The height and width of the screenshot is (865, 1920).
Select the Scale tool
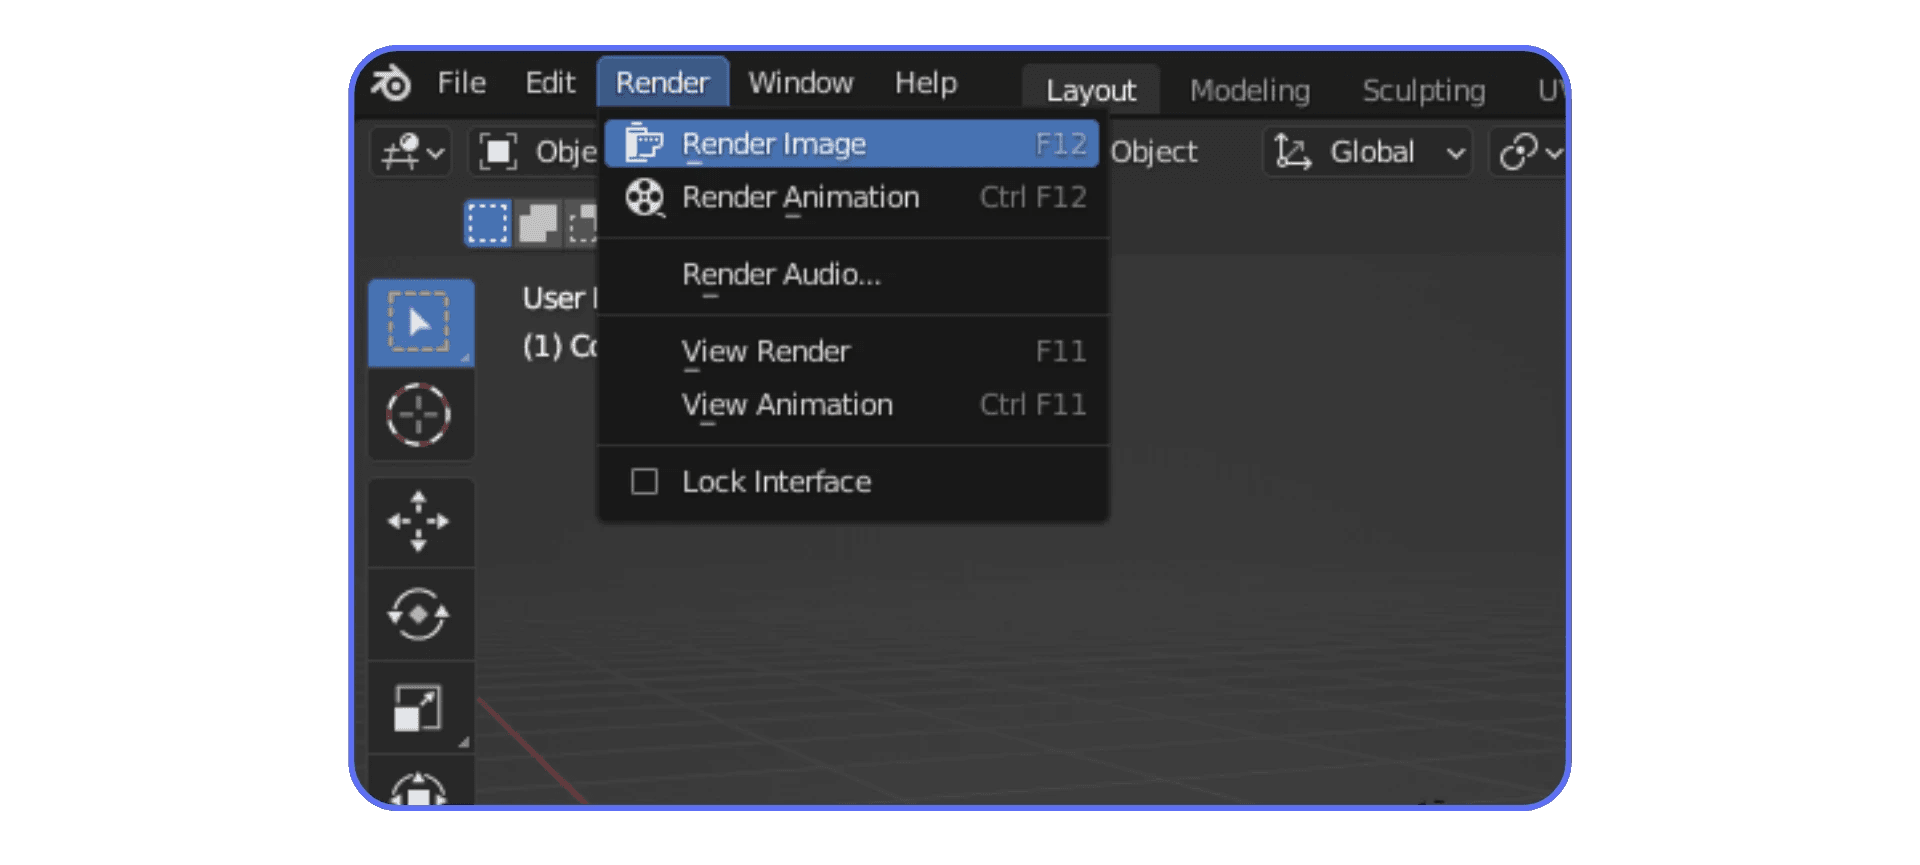click(419, 707)
